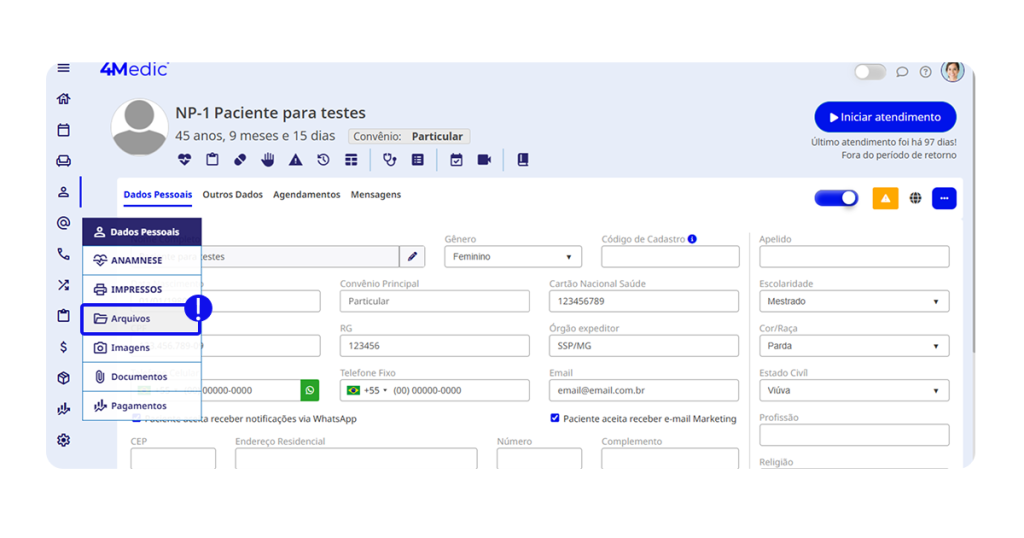Viewport: 1024px width, 538px height.
Task: Open the Estado Civil dropdown showing Viúva
Action: coord(853,391)
